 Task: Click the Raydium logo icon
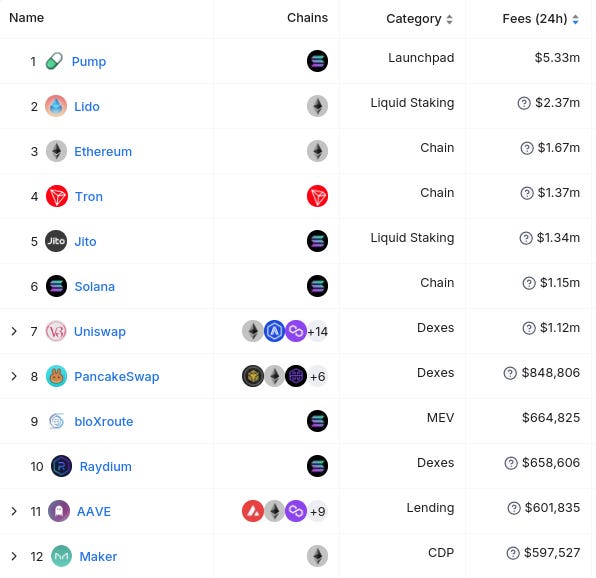click(62, 466)
